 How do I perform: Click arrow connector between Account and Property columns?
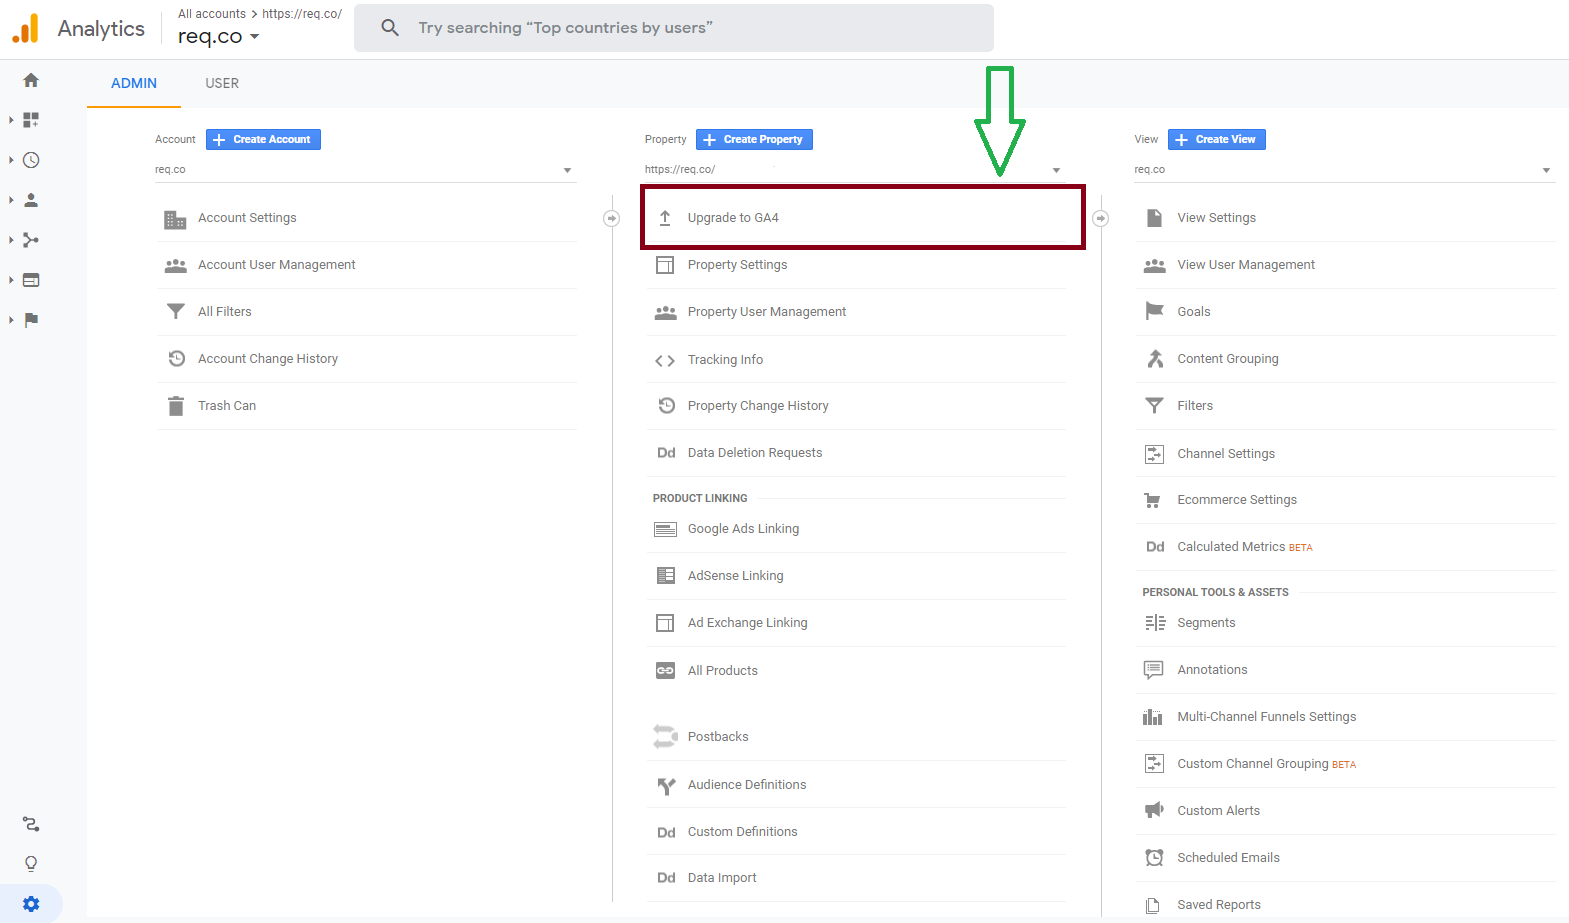coord(611,218)
